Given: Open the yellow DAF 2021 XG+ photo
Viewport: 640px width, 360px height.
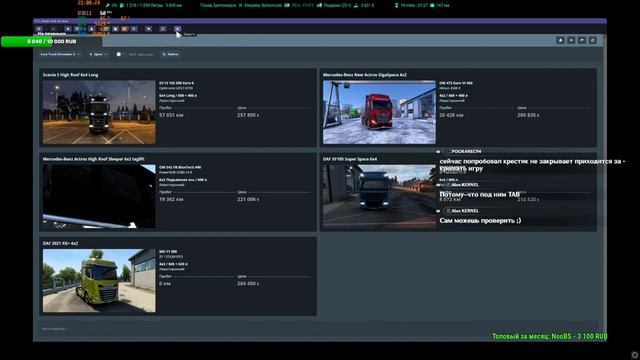Looking at the screenshot, I should coord(99,281).
